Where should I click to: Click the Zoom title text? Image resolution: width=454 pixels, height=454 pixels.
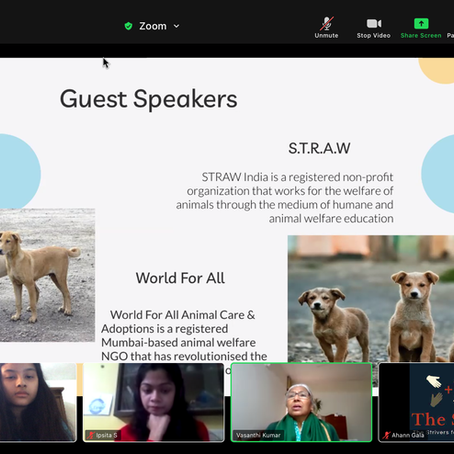[x=153, y=26]
